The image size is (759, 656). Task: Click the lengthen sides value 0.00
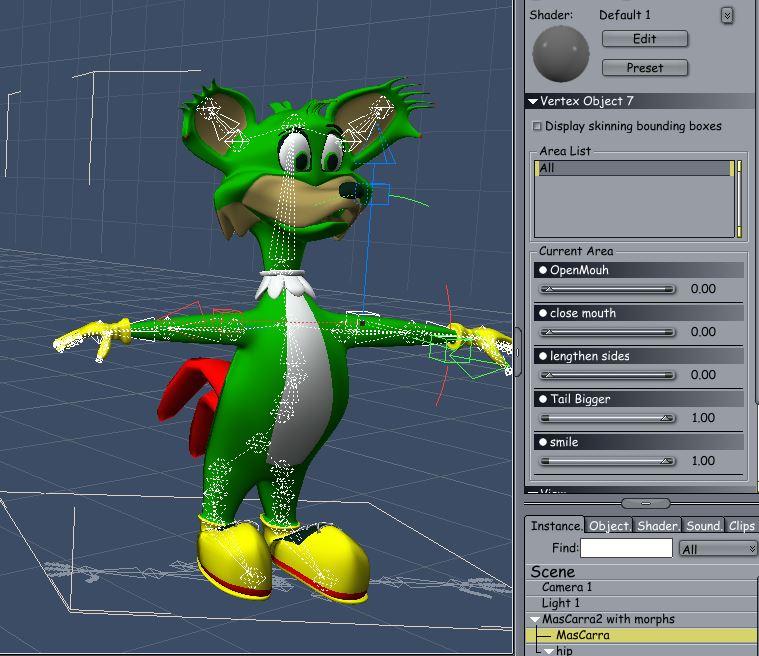pos(703,375)
